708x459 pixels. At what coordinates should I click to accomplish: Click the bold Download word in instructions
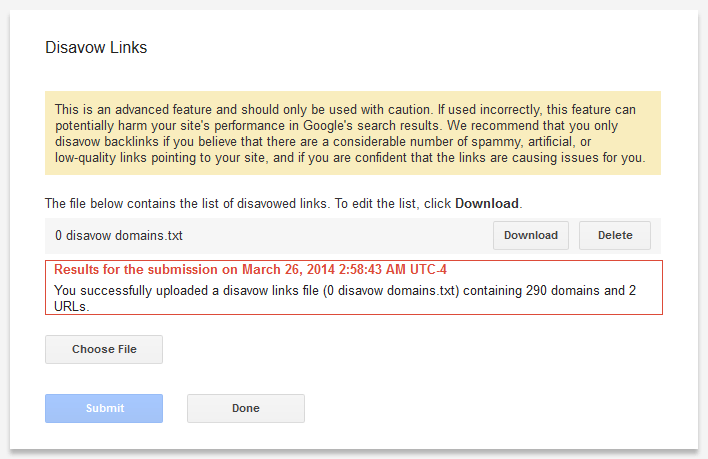(487, 203)
